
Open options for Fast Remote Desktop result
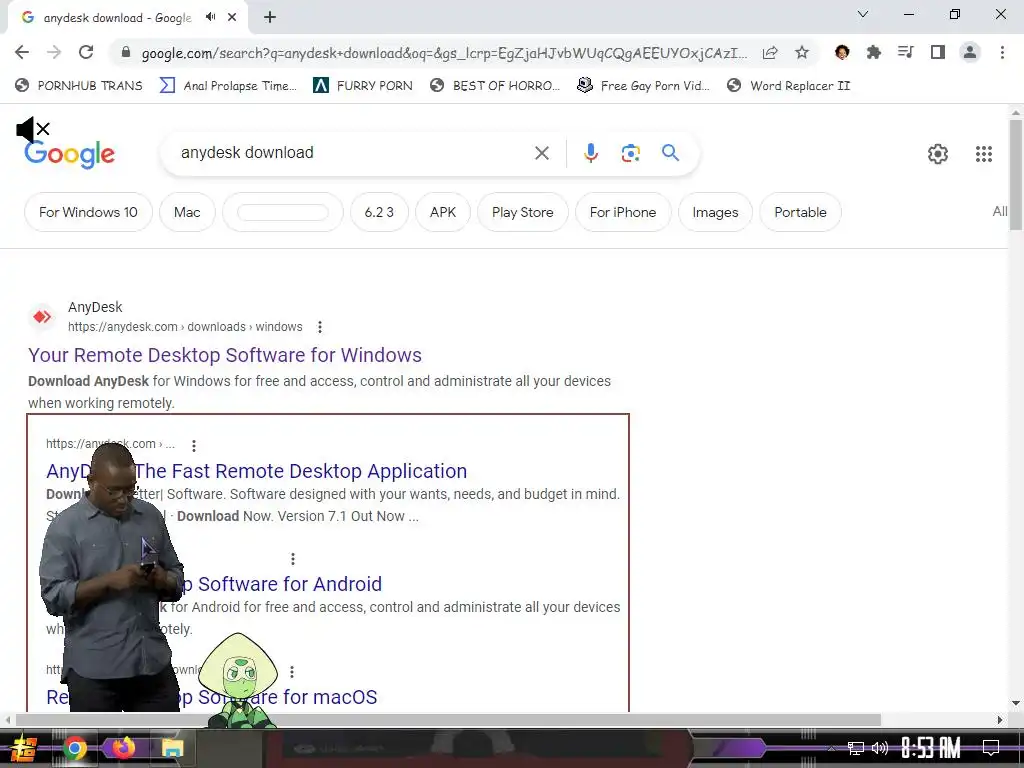[x=193, y=445]
